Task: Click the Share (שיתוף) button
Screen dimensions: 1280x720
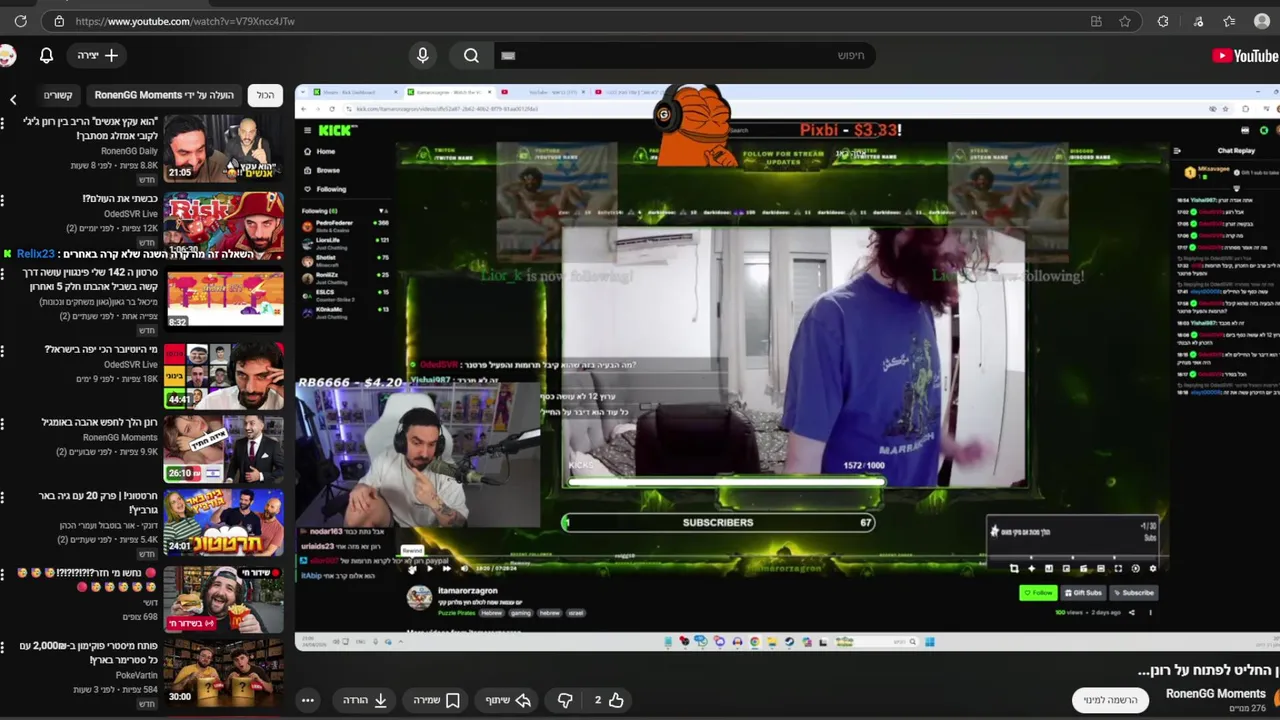Action: [x=508, y=700]
